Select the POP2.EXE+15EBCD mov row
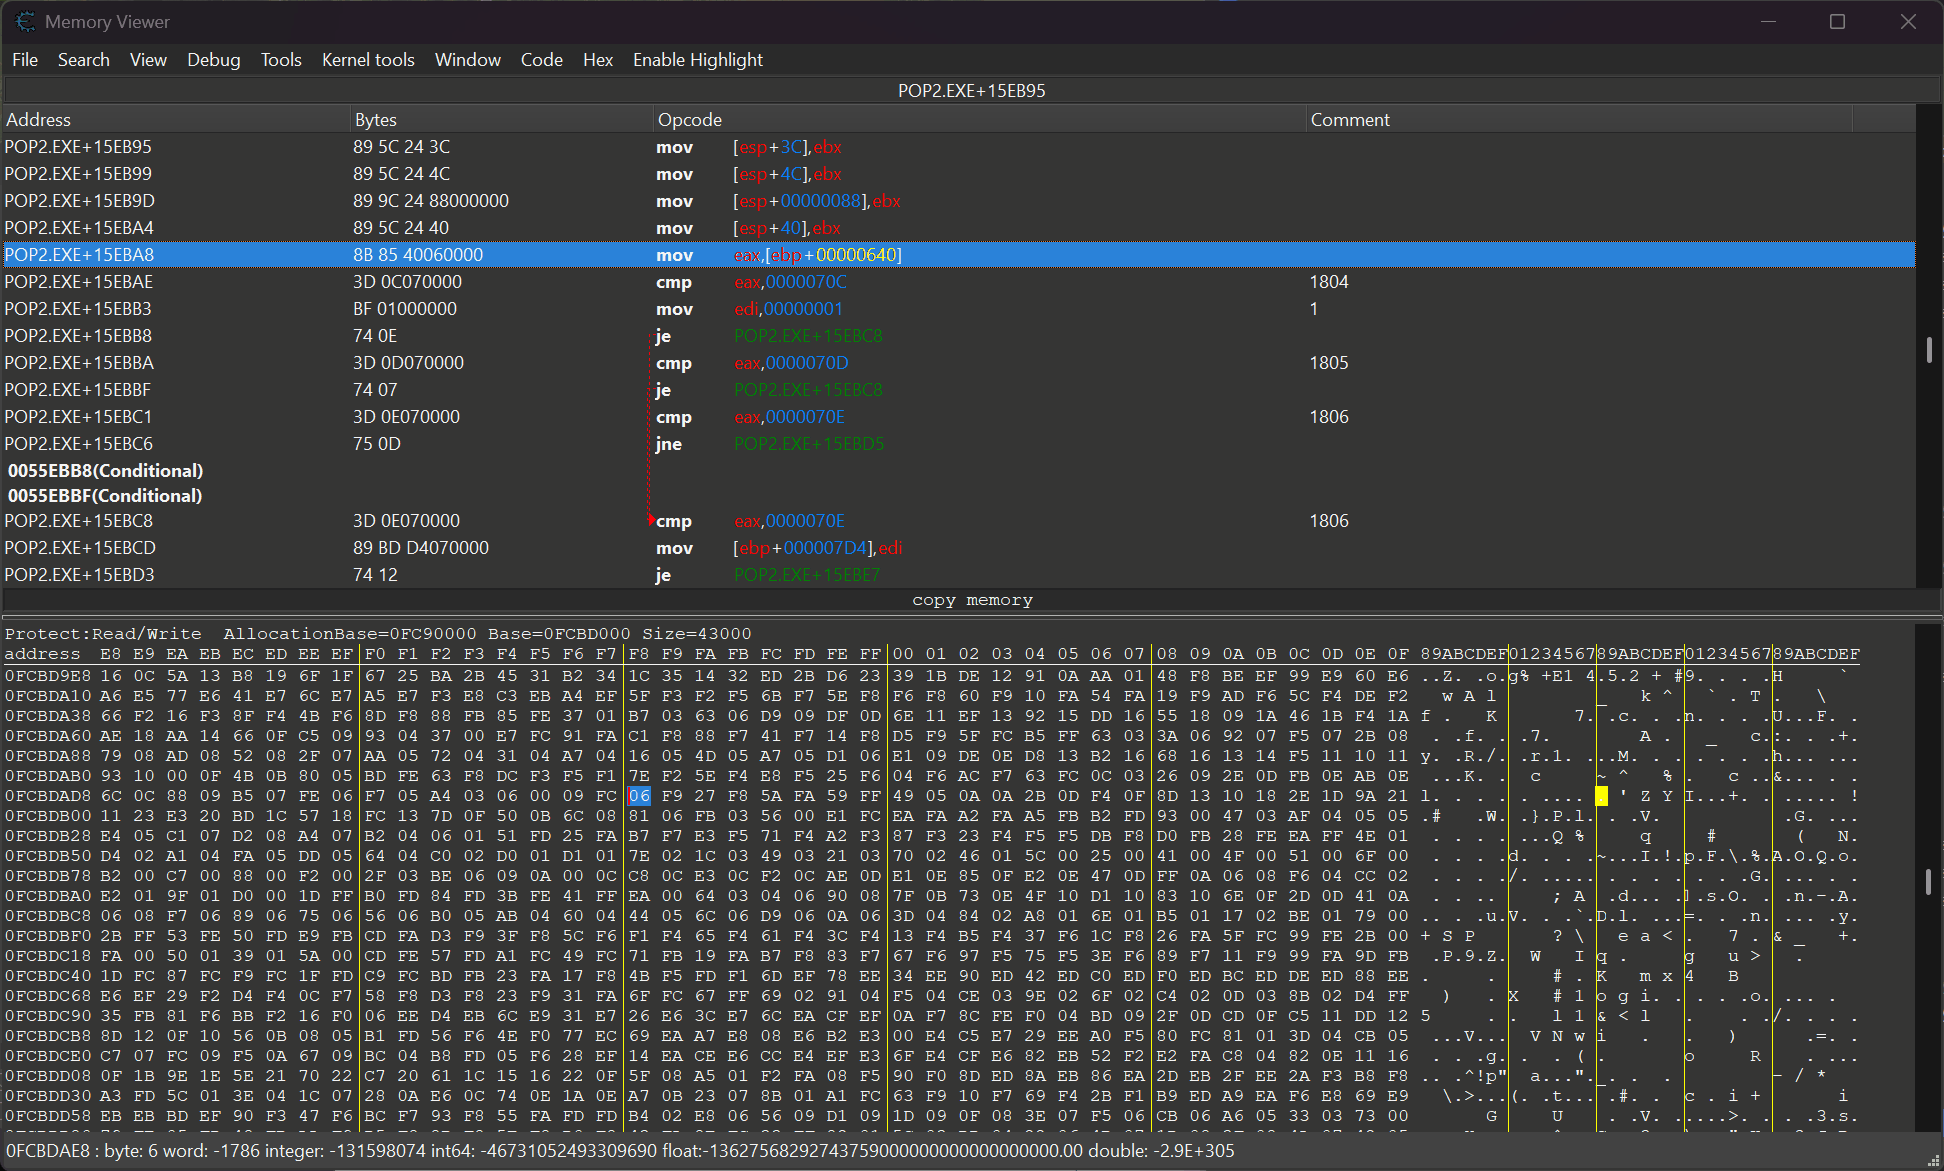 pos(959,548)
